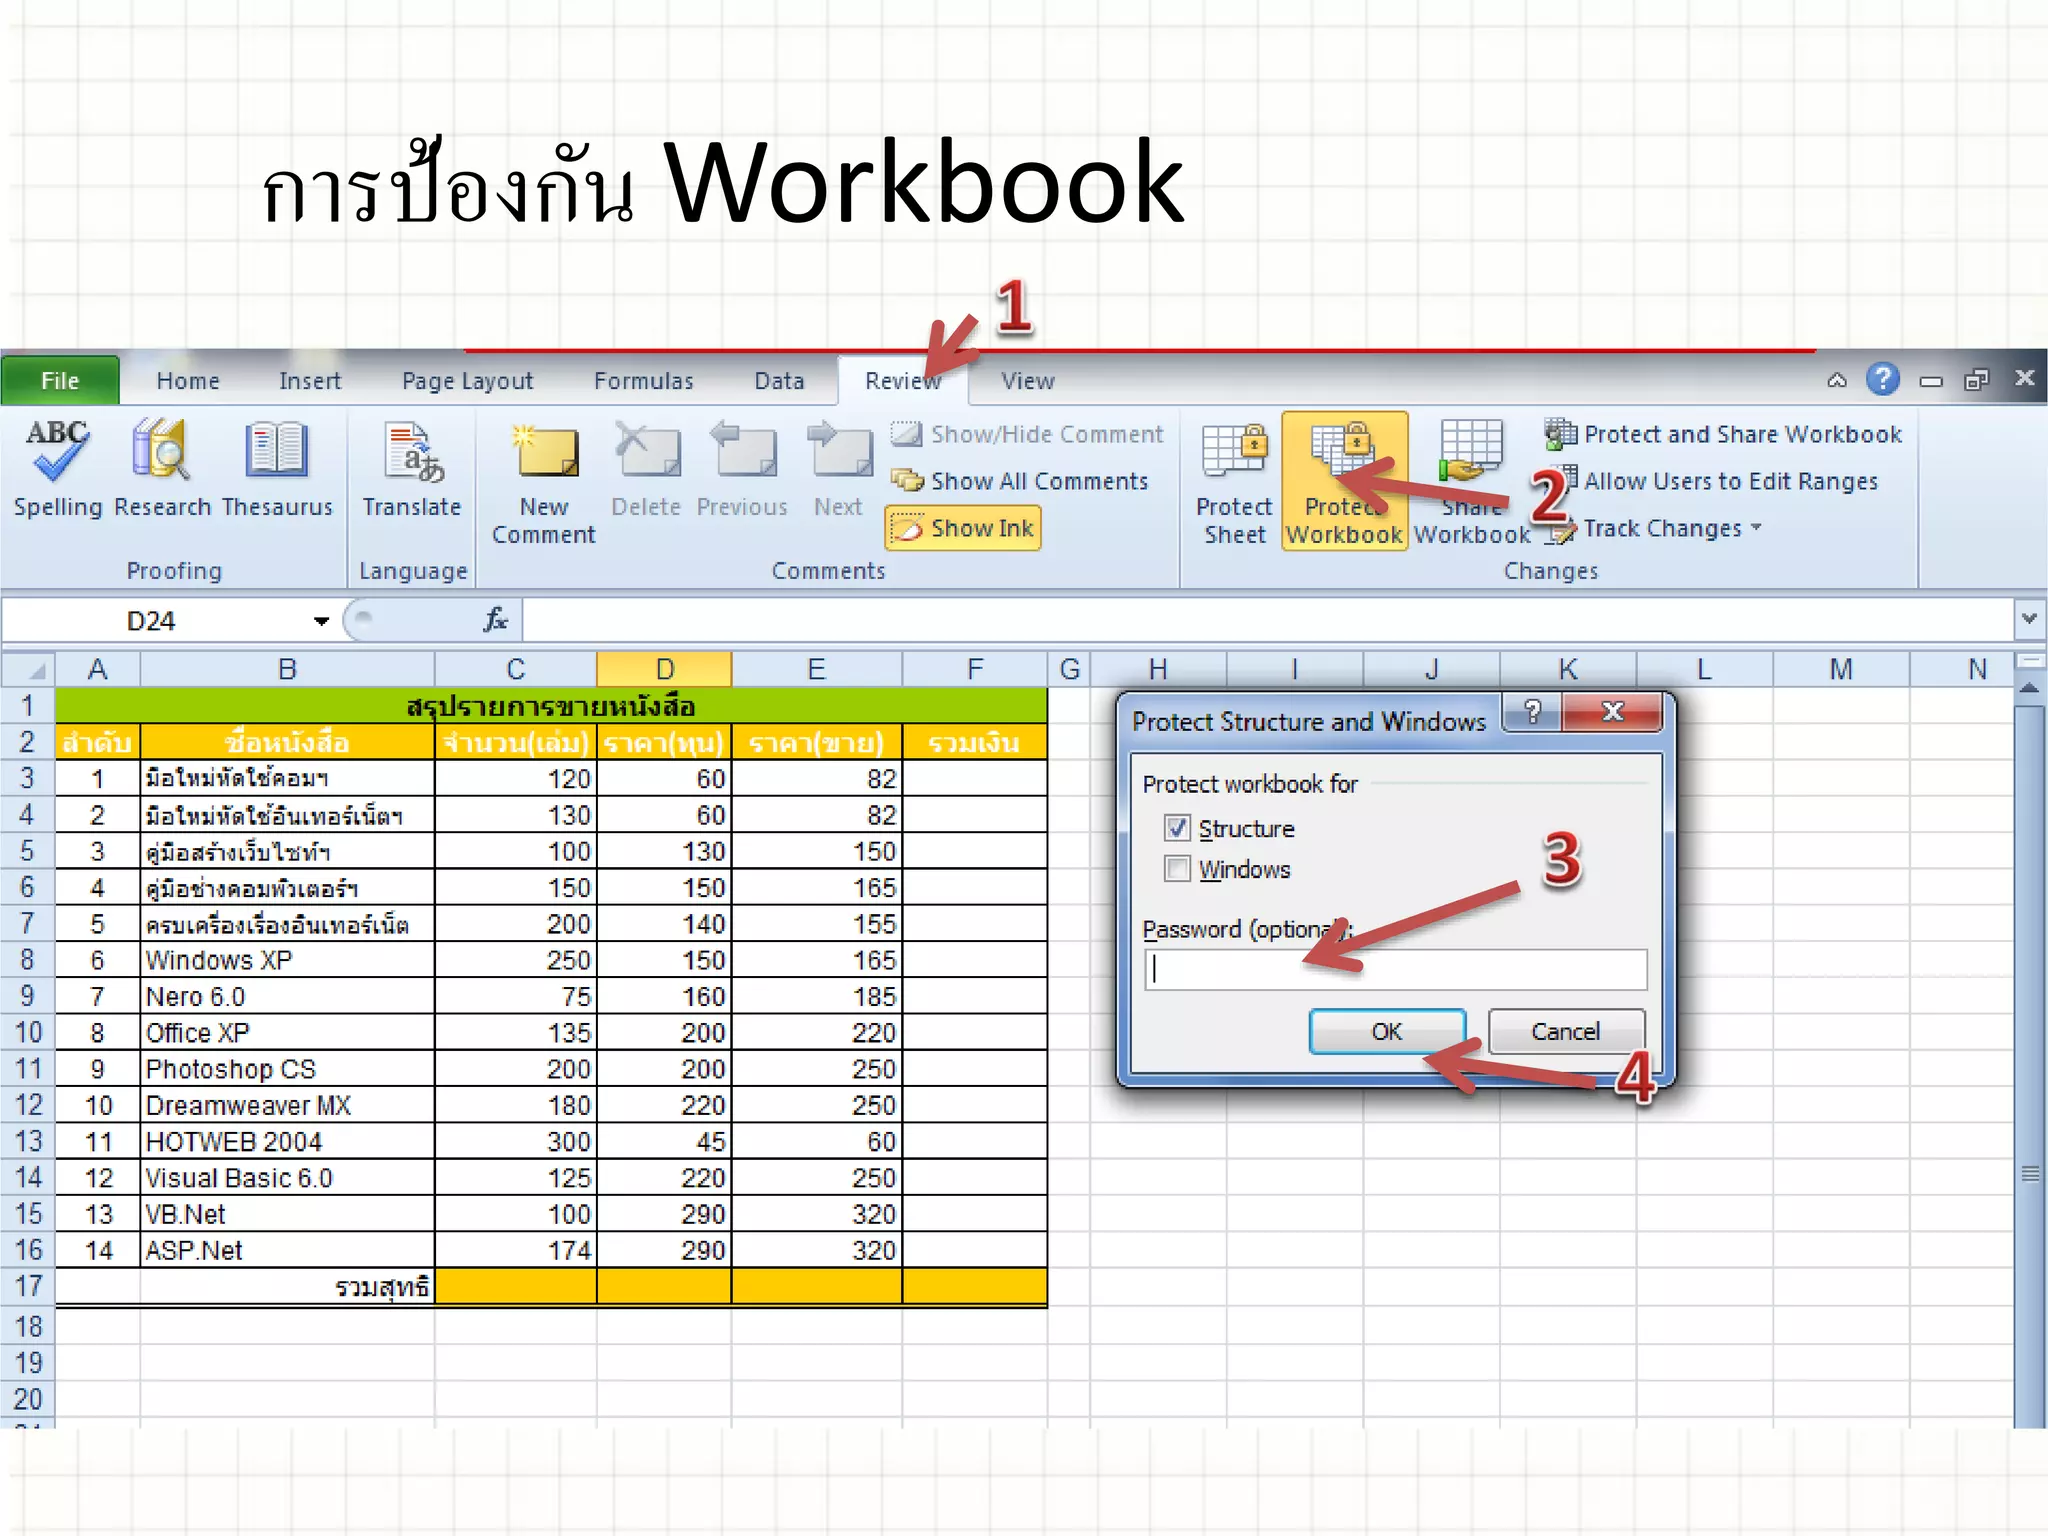
Task: Select column D header
Action: click(664, 669)
